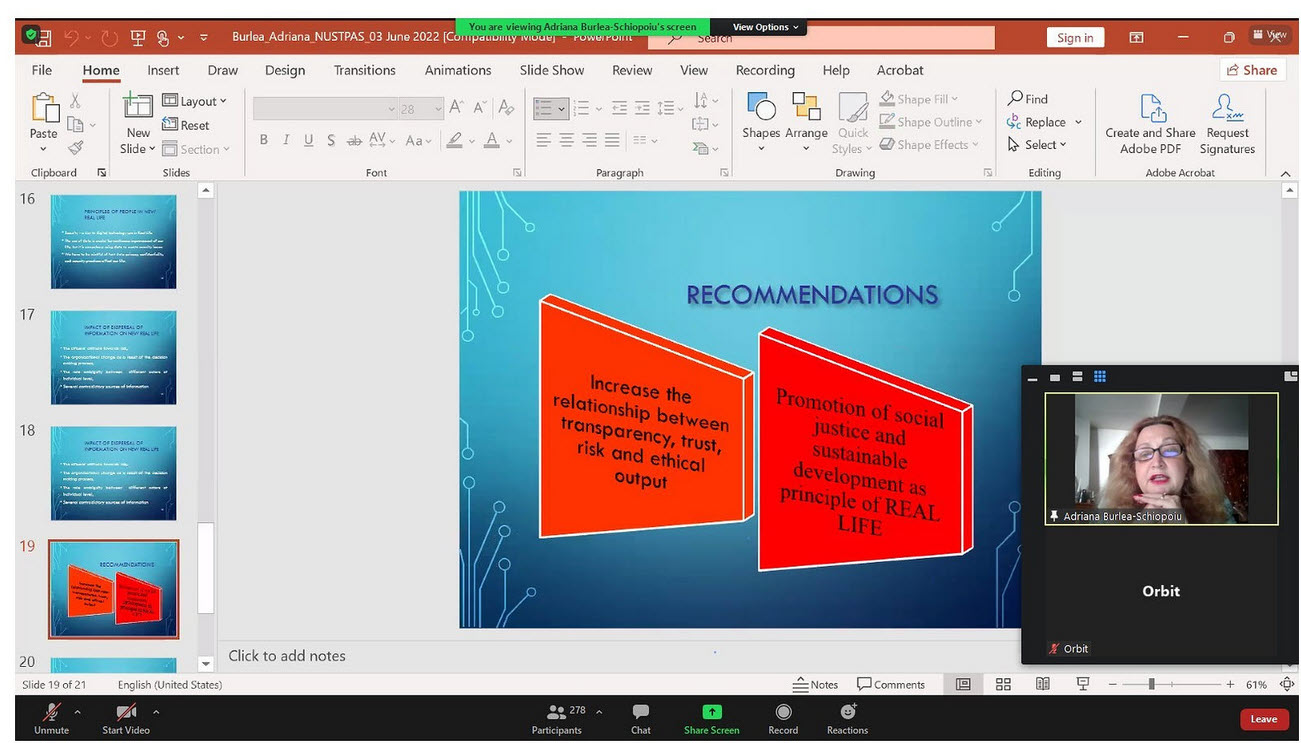Unmute the microphone in Zoom
The width and height of the screenshot is (1301, 743).
[51, 718]
